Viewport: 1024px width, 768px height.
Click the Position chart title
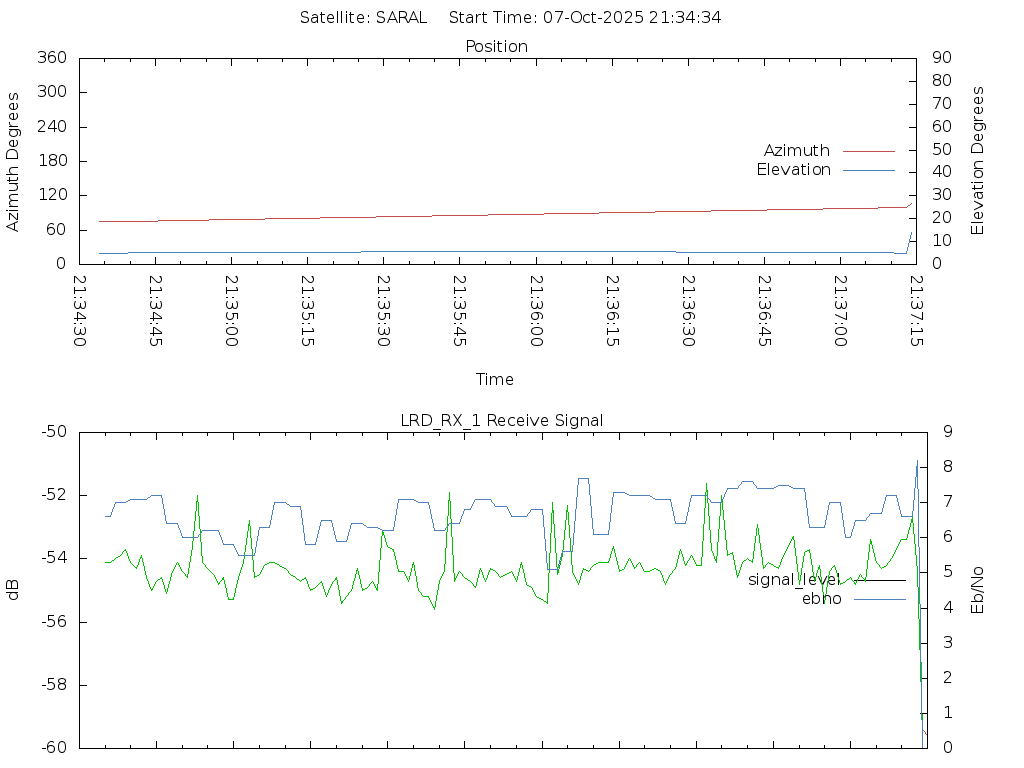pos(496,46)
